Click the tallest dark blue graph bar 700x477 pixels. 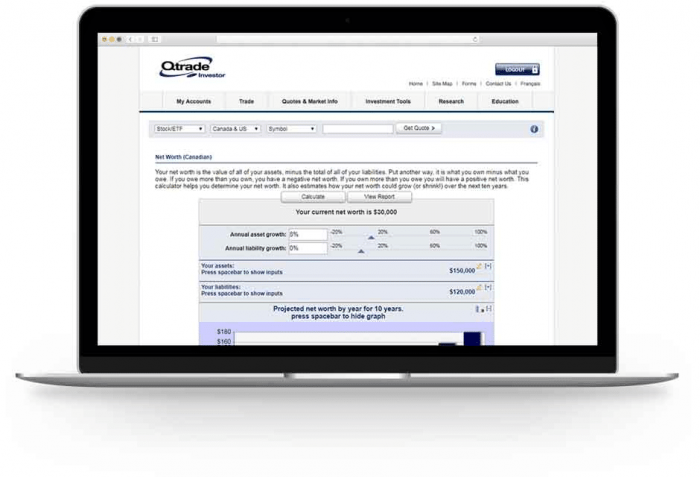472,339
